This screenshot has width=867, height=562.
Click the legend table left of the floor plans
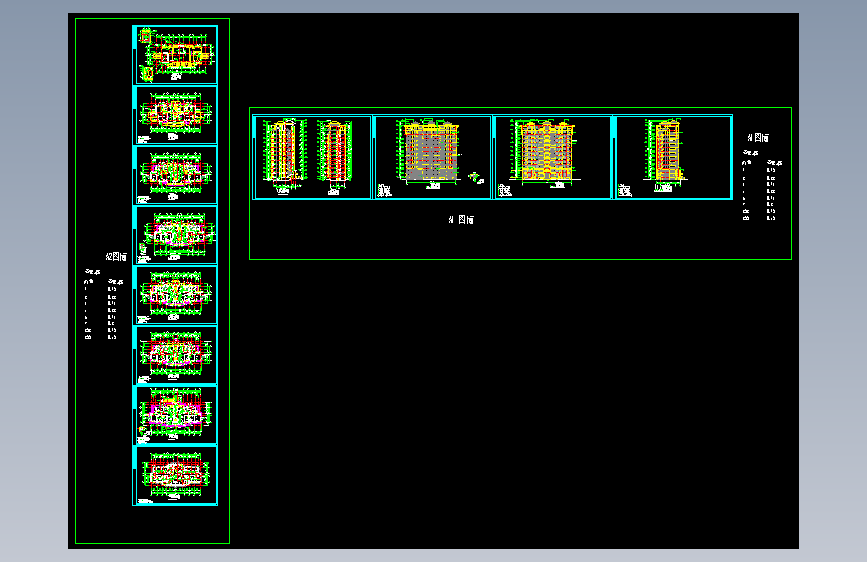[x=103, y=304]
